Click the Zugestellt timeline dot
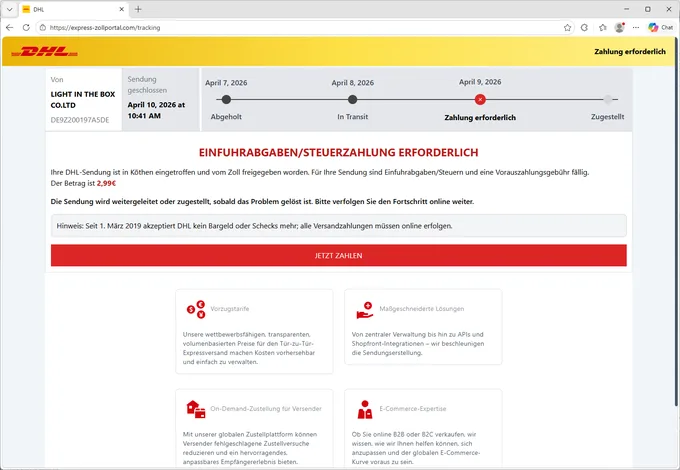The image size is (680, 470). pyautogui.click(x=608, y=99)
